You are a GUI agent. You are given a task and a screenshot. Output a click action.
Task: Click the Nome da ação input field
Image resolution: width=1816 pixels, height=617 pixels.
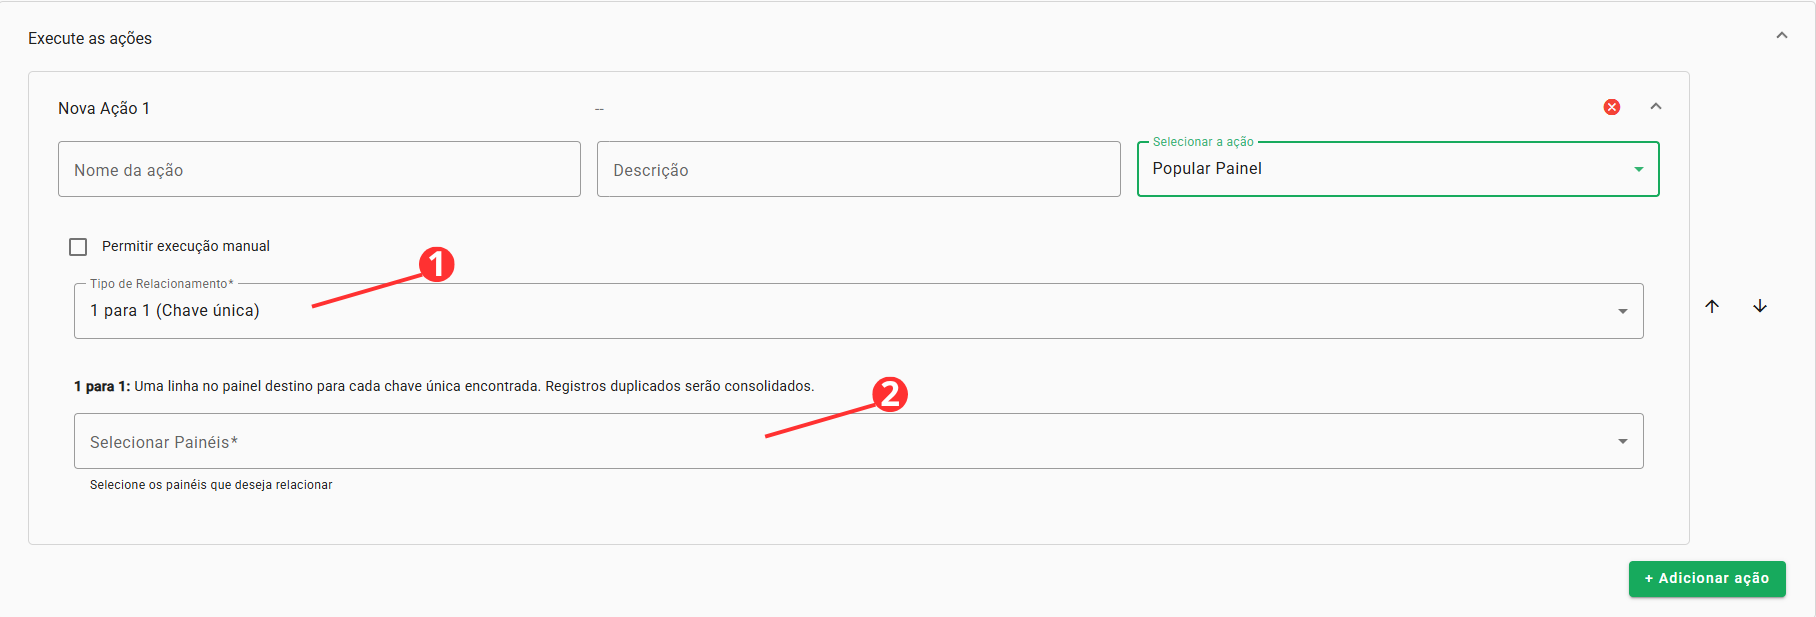click(319, 169)
